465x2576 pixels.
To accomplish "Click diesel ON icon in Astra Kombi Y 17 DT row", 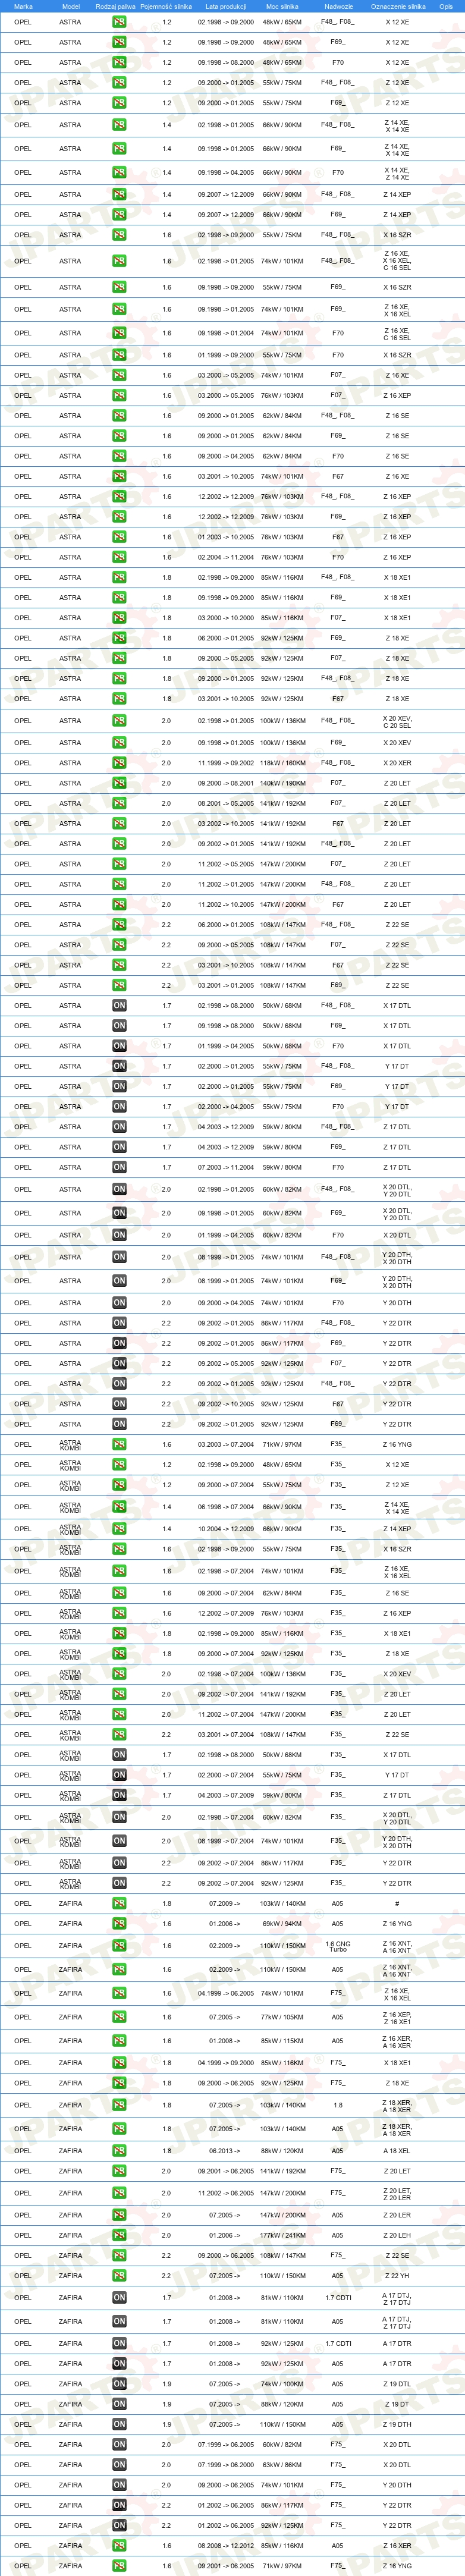I will coord(119,1775).
